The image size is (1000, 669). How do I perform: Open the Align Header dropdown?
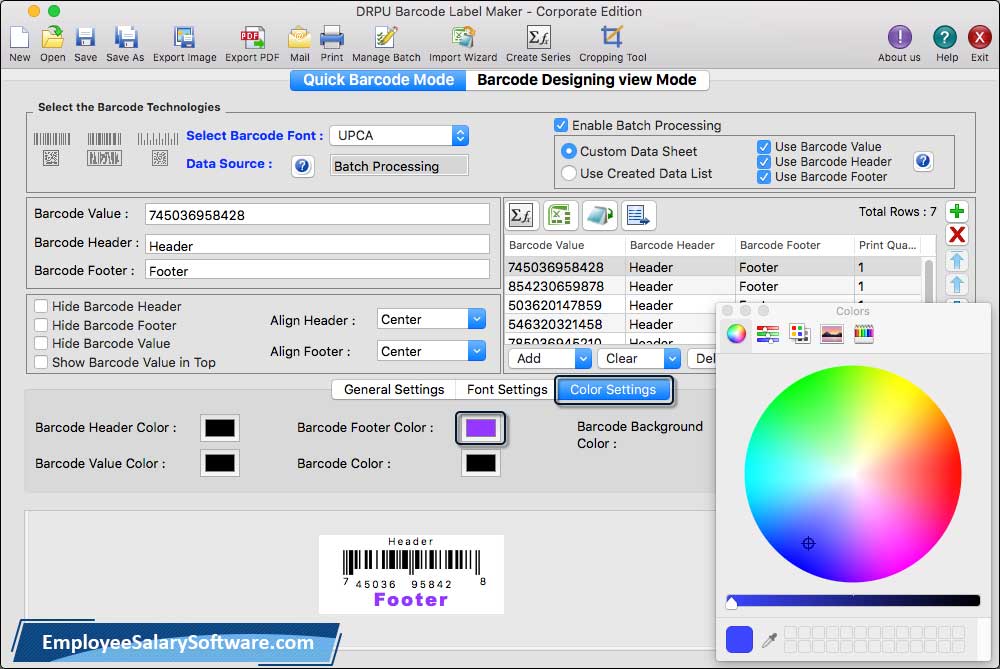[x=431, y=319]
